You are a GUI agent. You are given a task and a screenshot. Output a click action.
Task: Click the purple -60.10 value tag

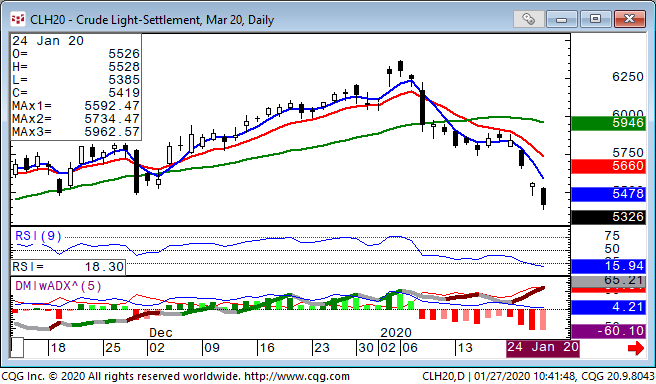point(608,331)
